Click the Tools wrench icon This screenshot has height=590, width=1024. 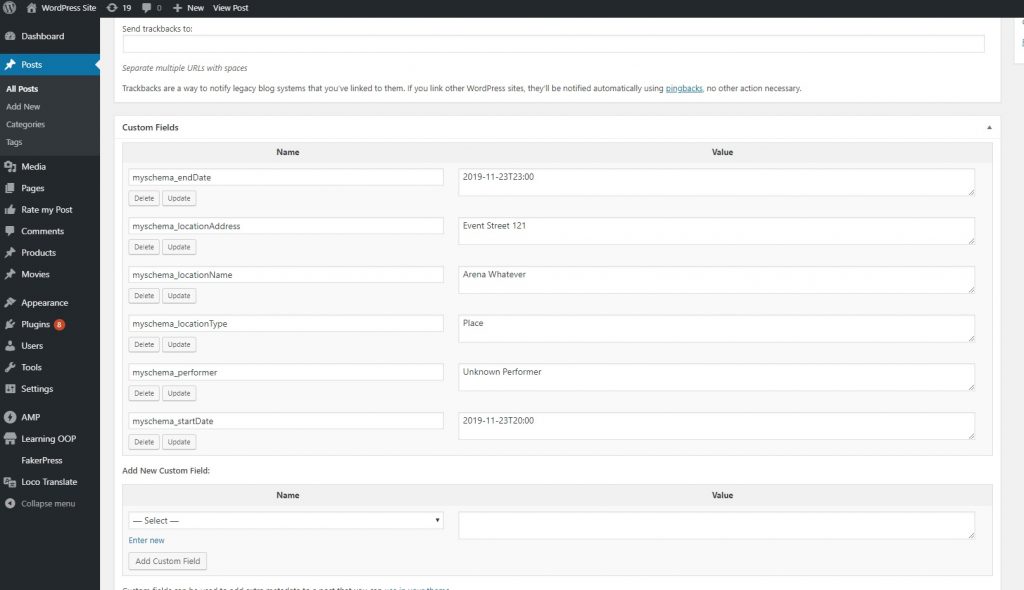tap(10, 367)
